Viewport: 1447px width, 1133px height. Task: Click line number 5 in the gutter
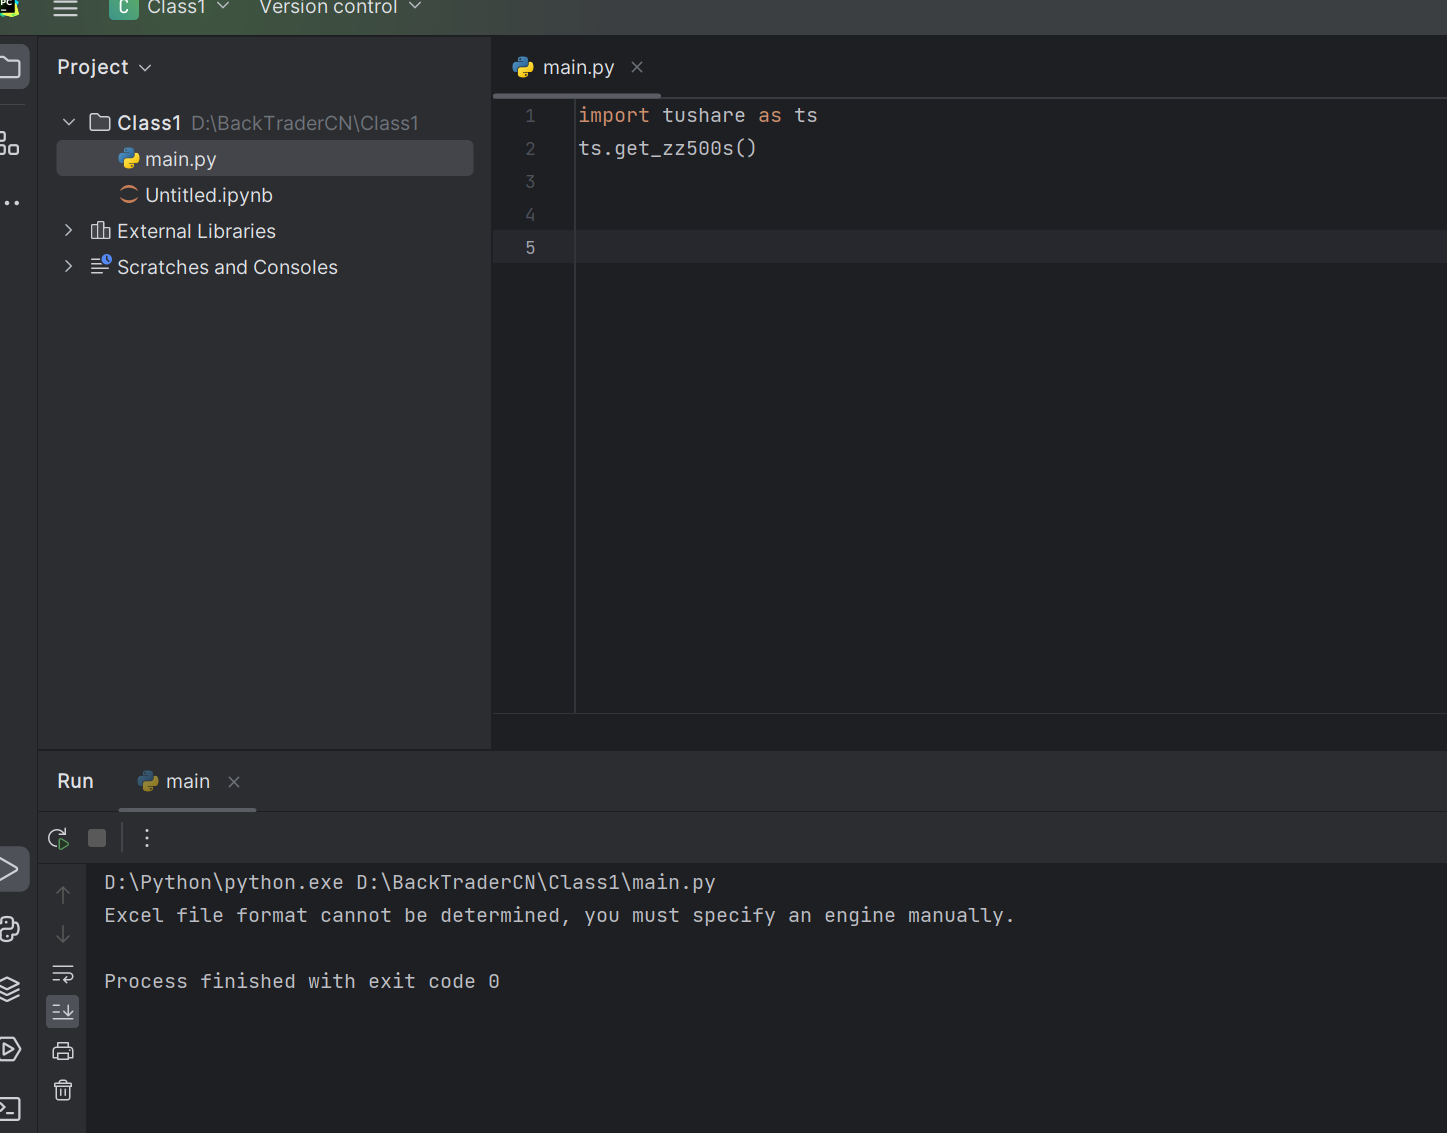530,248
